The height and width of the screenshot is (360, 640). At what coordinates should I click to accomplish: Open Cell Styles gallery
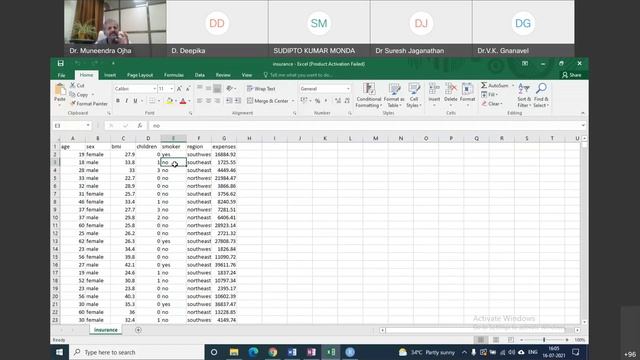click(x=414, y=95)
